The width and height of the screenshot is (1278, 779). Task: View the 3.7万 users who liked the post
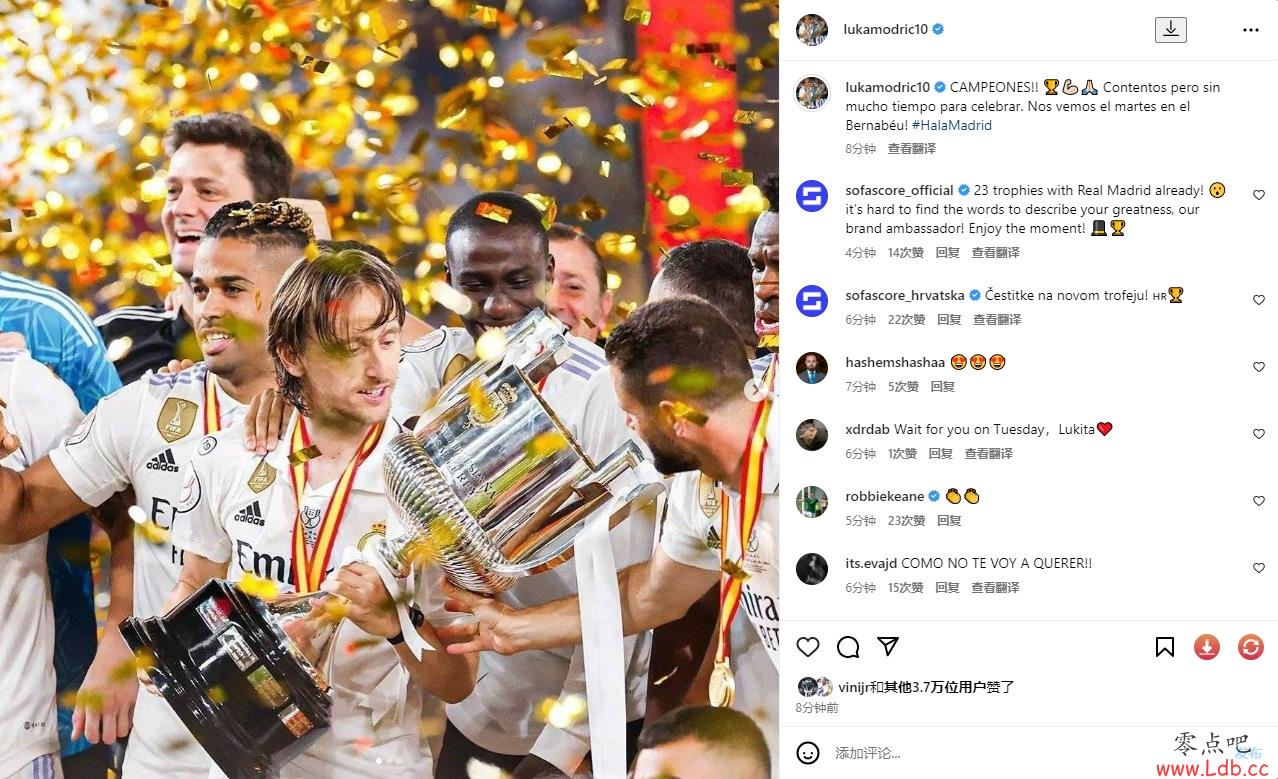(927, 687)
